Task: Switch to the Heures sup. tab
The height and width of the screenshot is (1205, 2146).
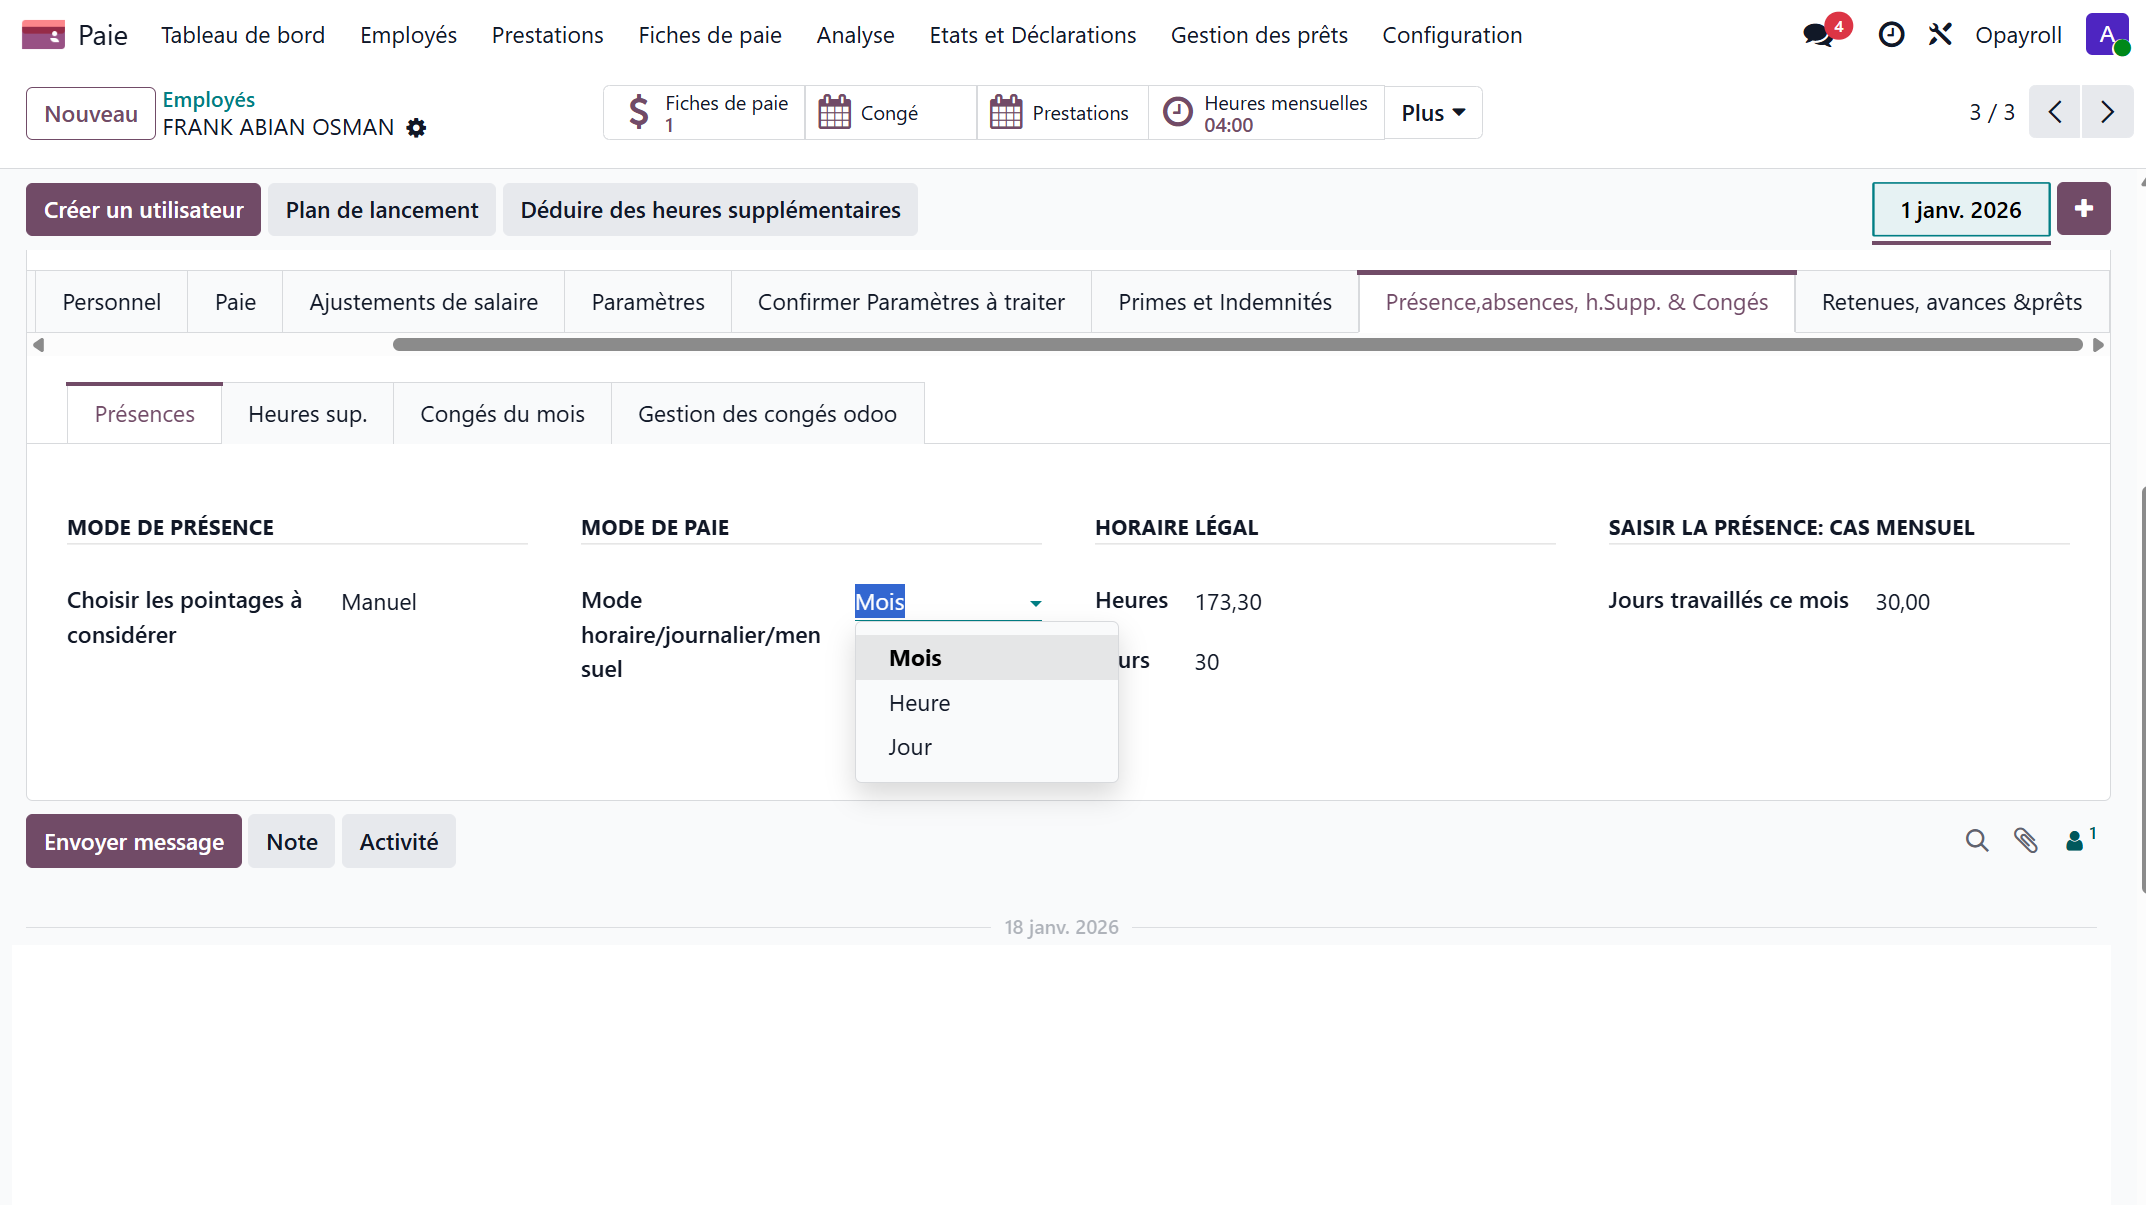Action: point(307,414)
